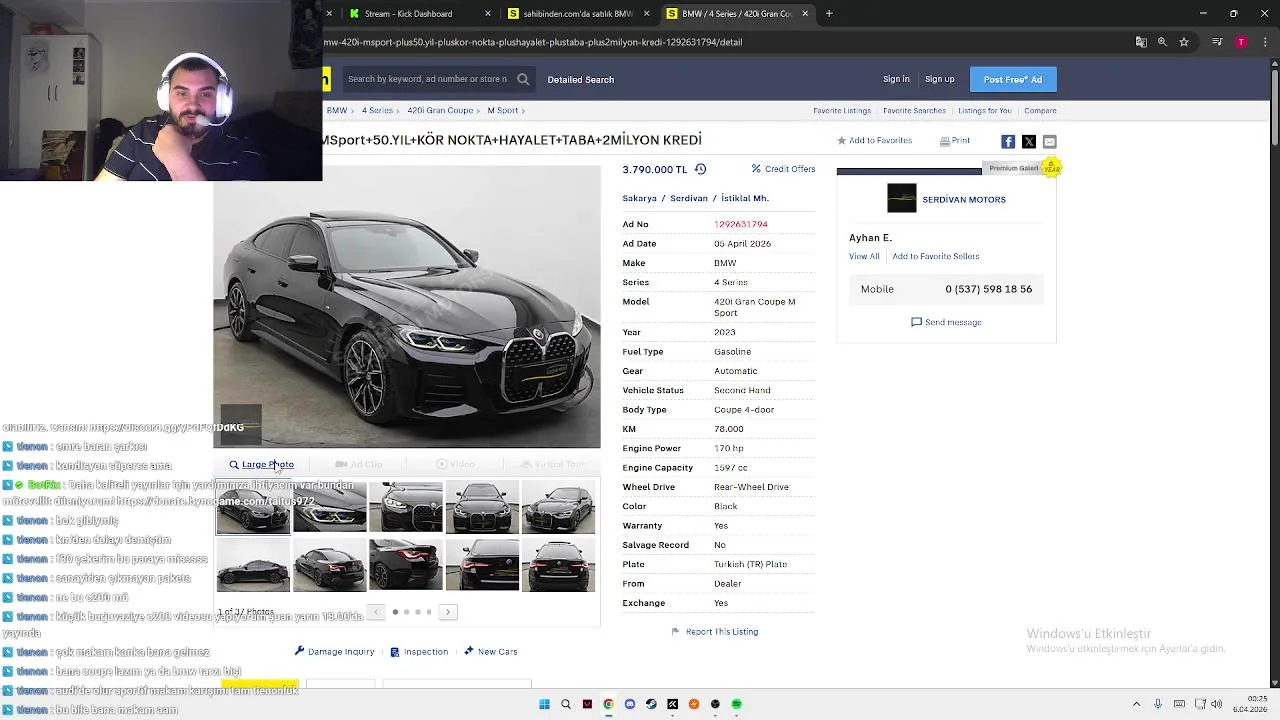
Task: Select the BMW / 4 Series tab
Action: (737, 14)
